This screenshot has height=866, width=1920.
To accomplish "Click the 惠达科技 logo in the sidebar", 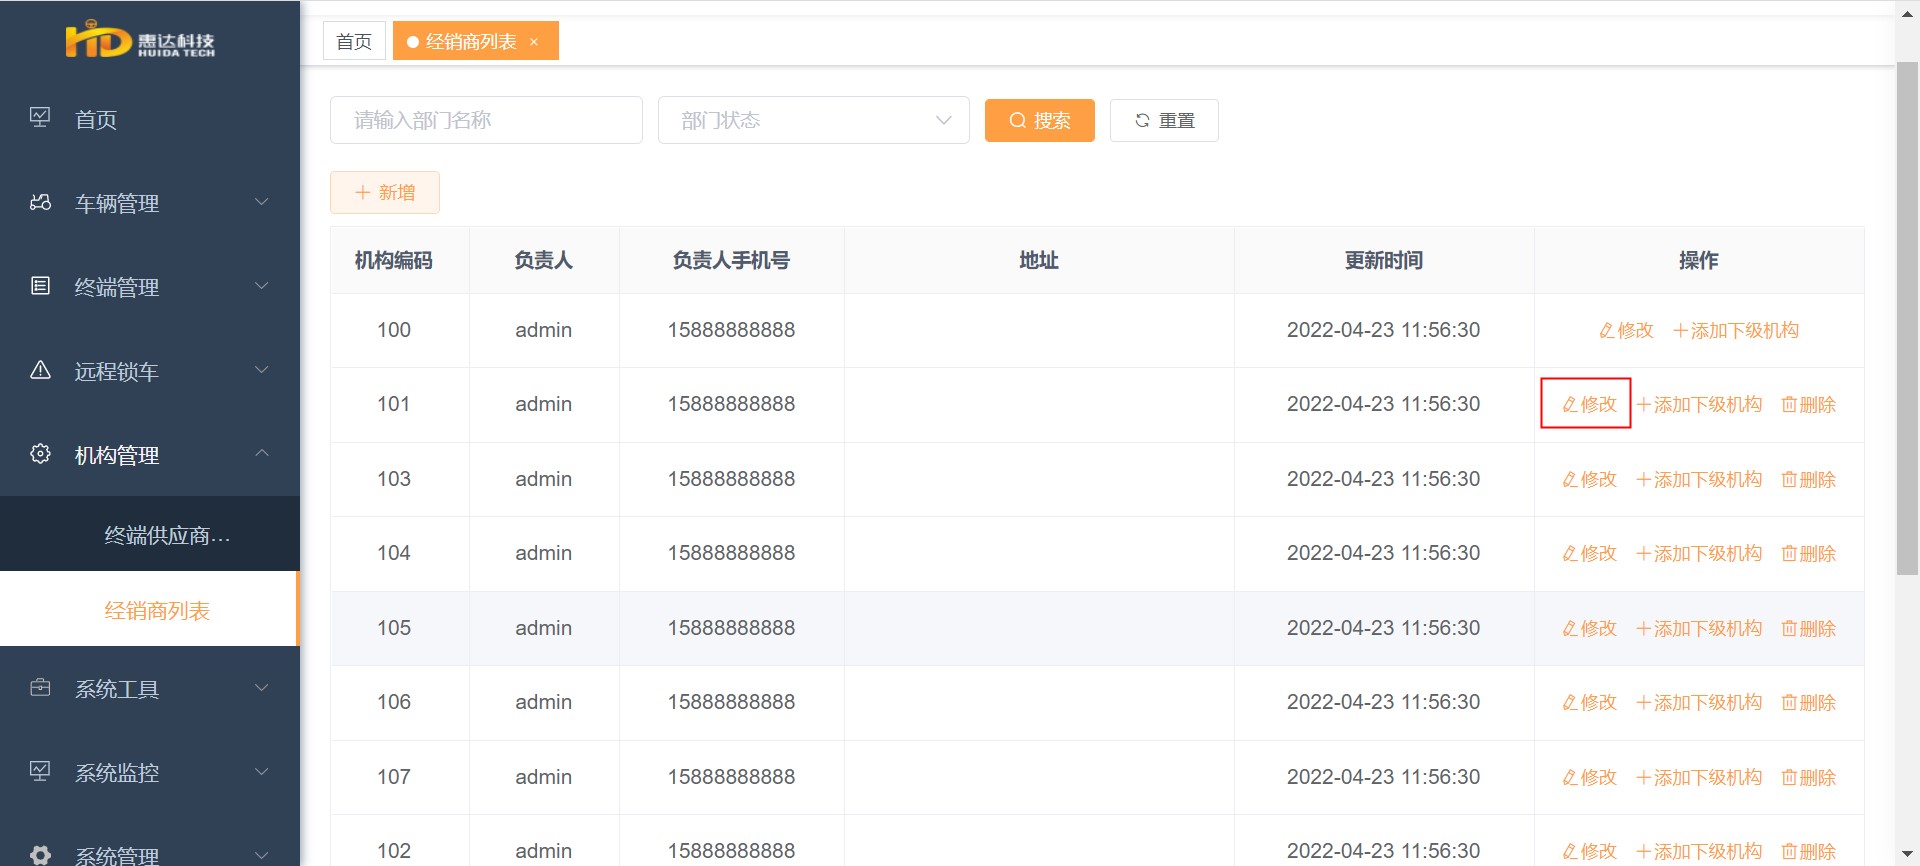I will point(140,41).
